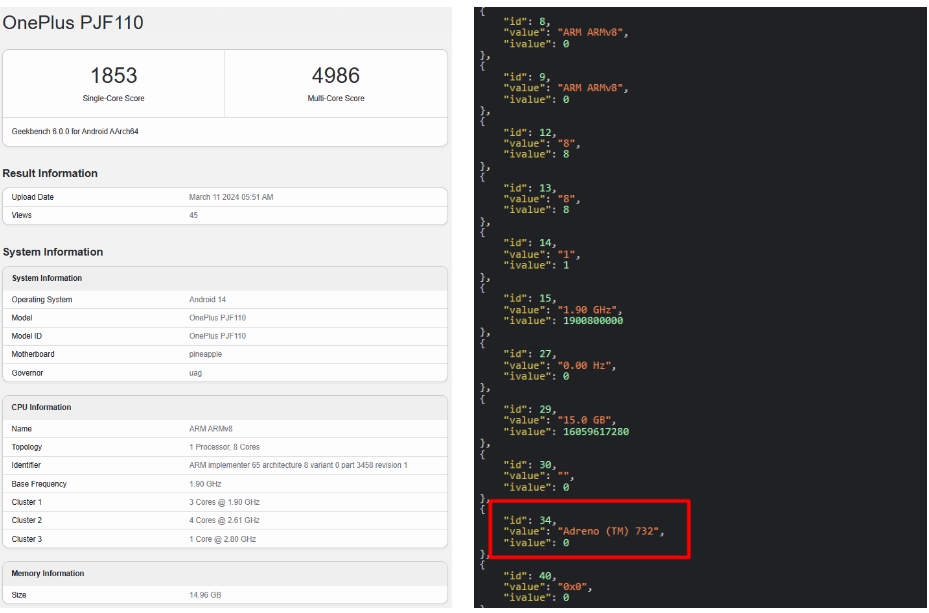Select the "1.90 GHz" Base Frequency value
The image size is (929, 613).
coord(206,484)
